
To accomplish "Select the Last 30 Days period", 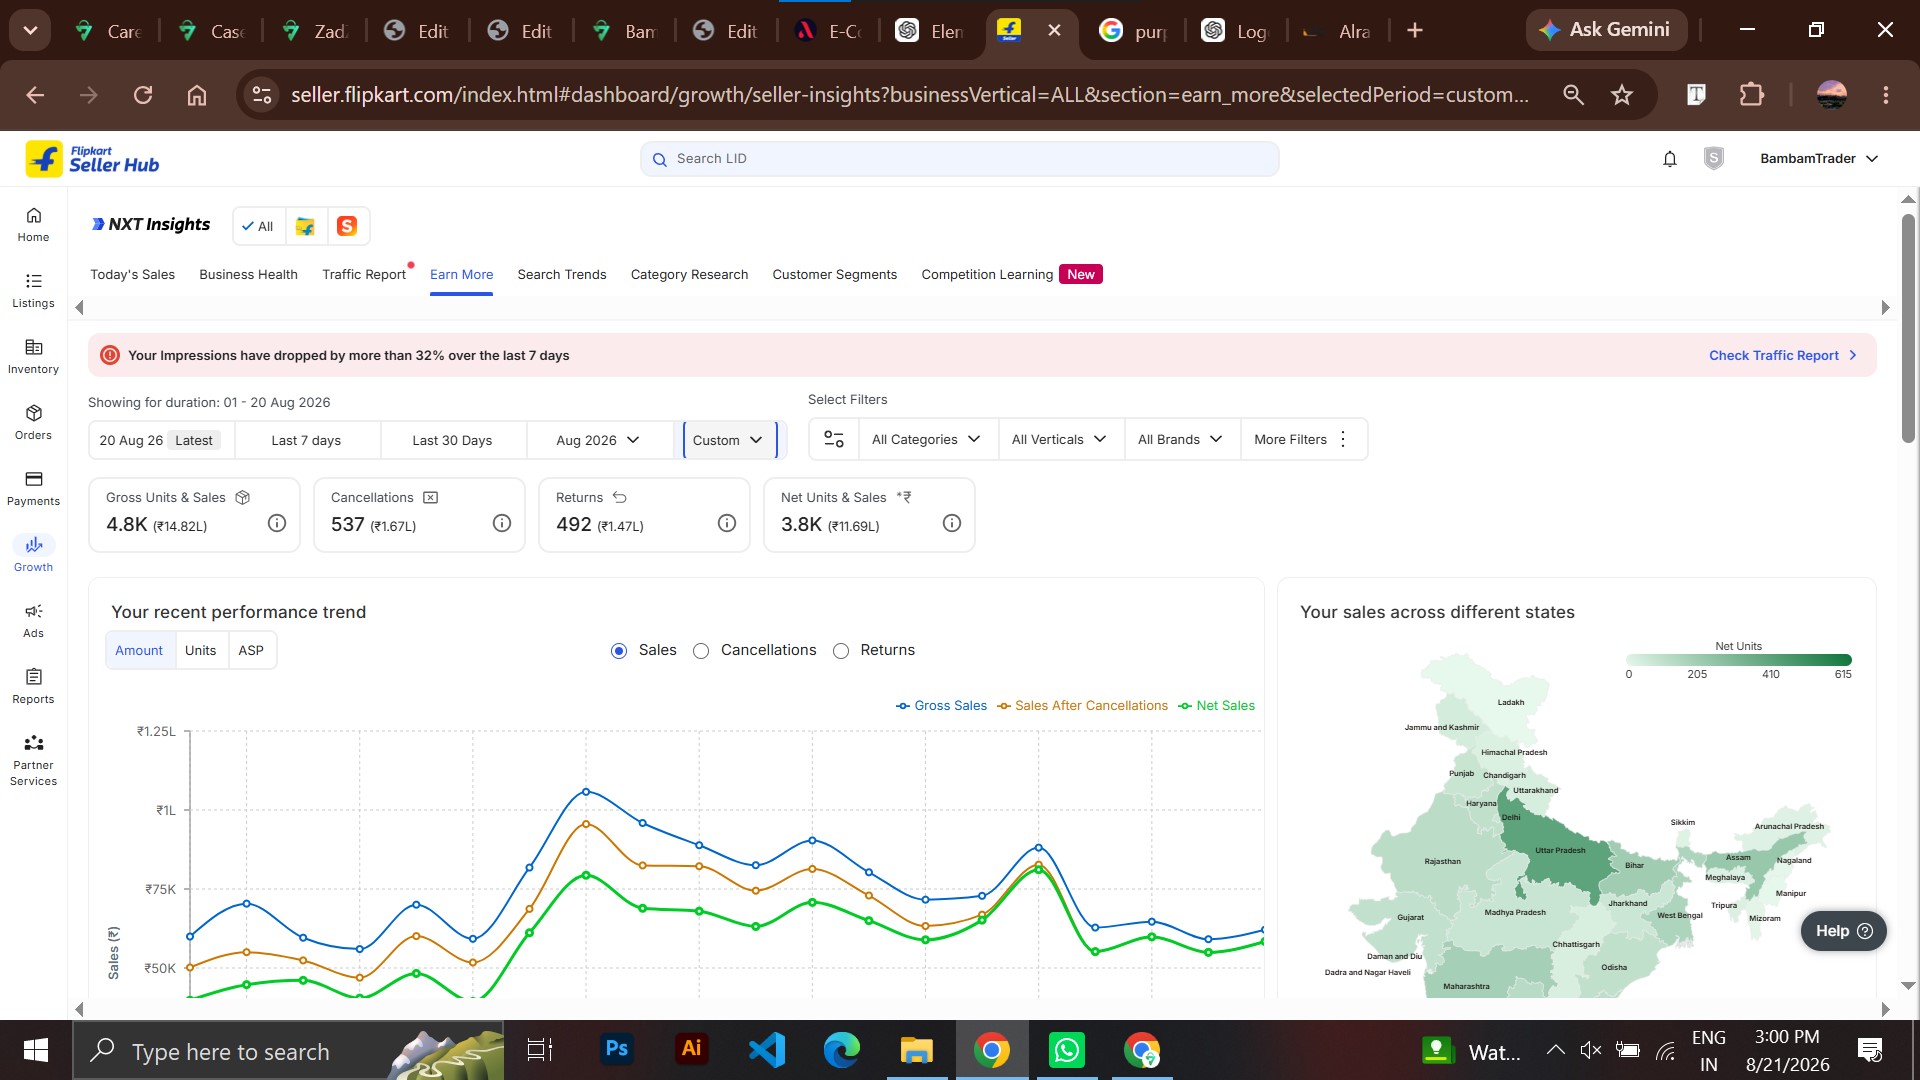I will coord(452,440).
